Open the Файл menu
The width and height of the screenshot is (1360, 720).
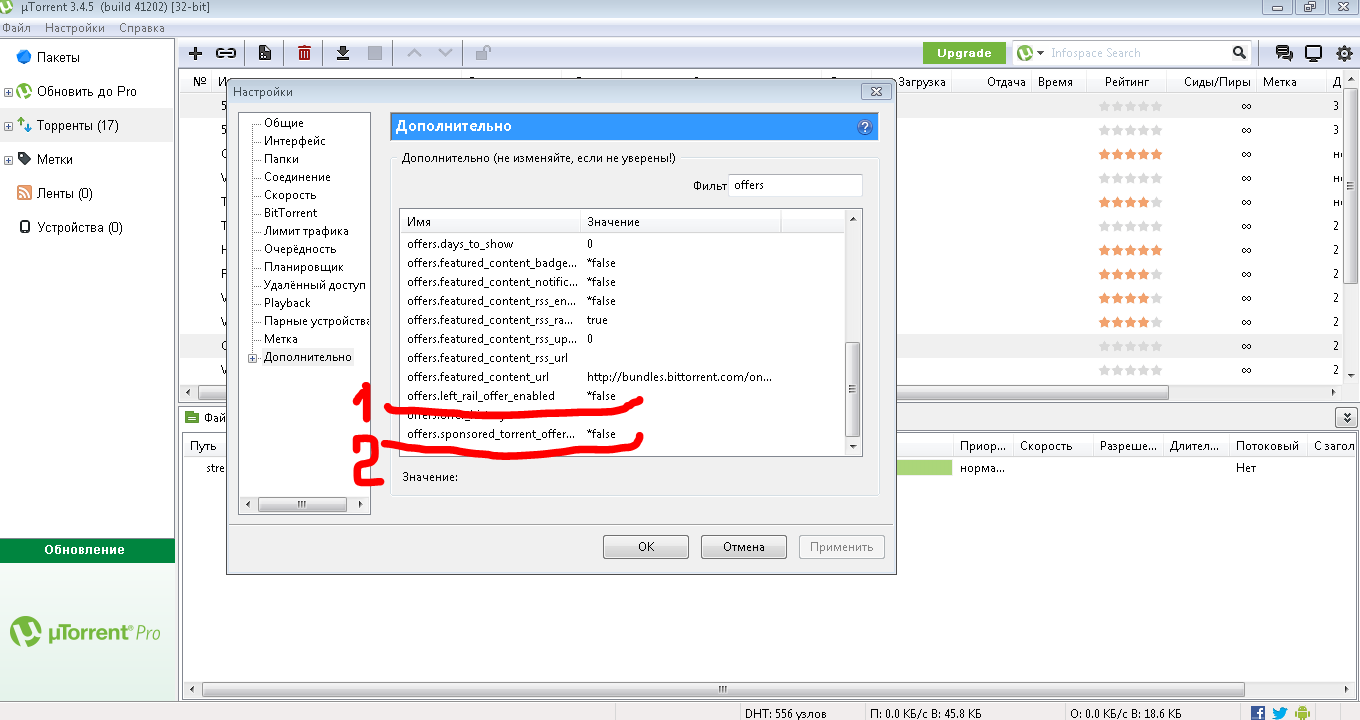click(x=16, y=28)
